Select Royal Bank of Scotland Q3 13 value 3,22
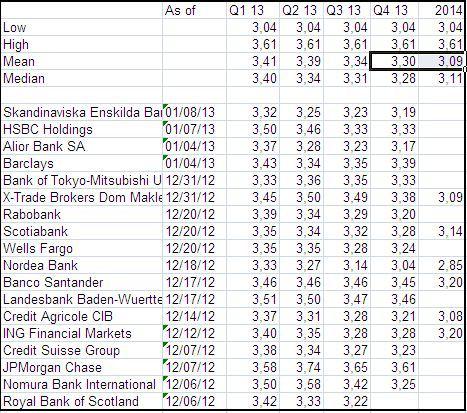Image resolution: width=467 pixels, height=413 pixels. [x=347, y=401]
